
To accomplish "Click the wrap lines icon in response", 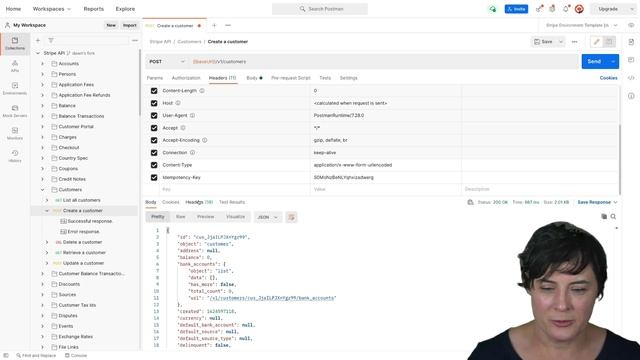I will coord(291,217).
